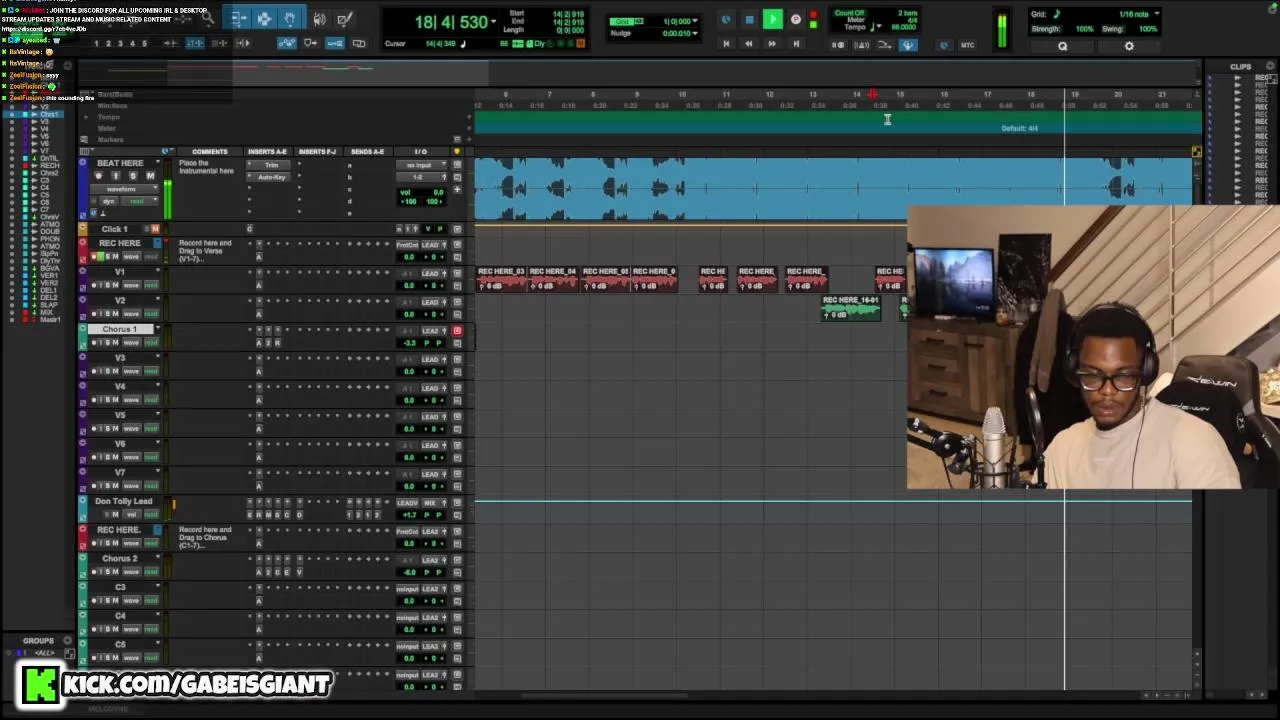
Task: Click the red button on Chorus 1 I/O
Action: [457, 331]
